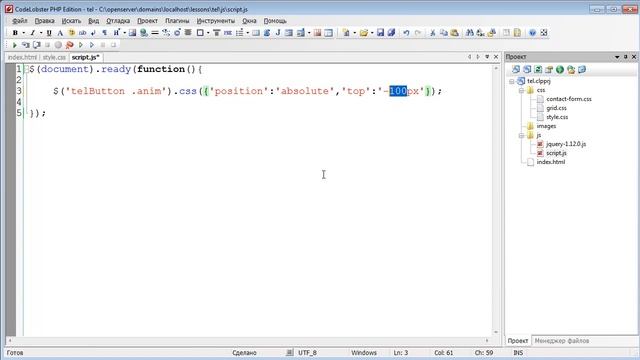
Task: Open the Open-folder dropdown arrow
Action: [x=372, y=33]
